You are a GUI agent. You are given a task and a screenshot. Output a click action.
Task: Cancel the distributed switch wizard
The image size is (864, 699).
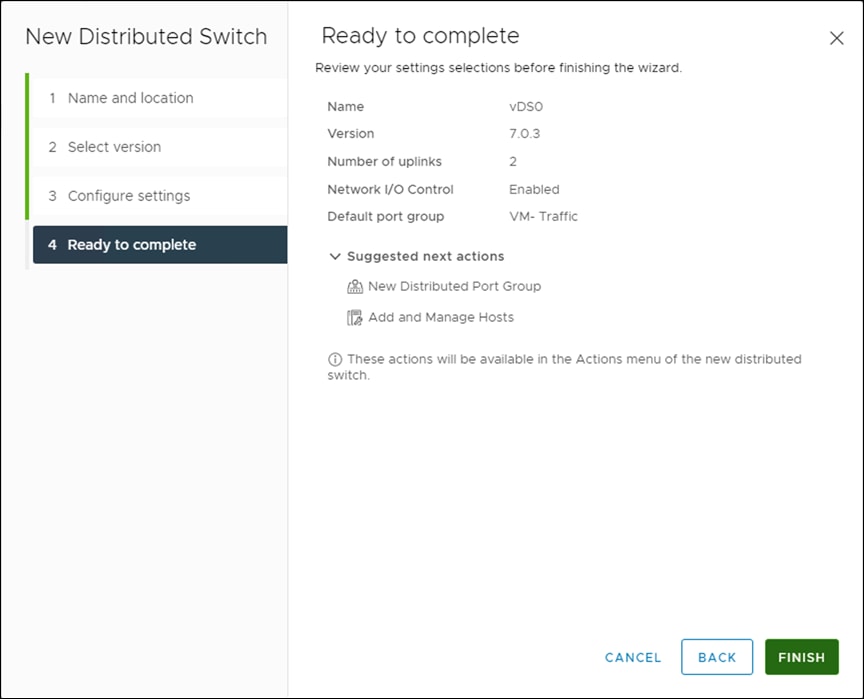coord(632,657)
